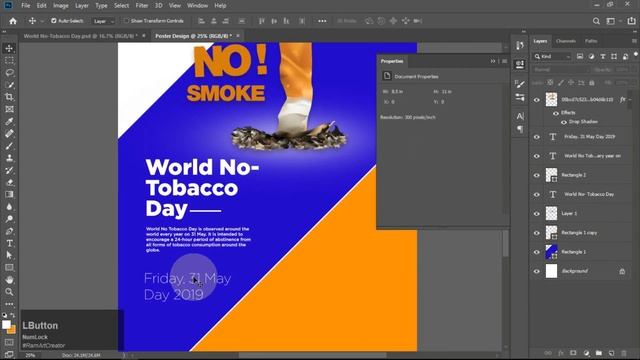Click the background color swatch
This screenshot has width=640, height=360.
(x=12, y=330)
